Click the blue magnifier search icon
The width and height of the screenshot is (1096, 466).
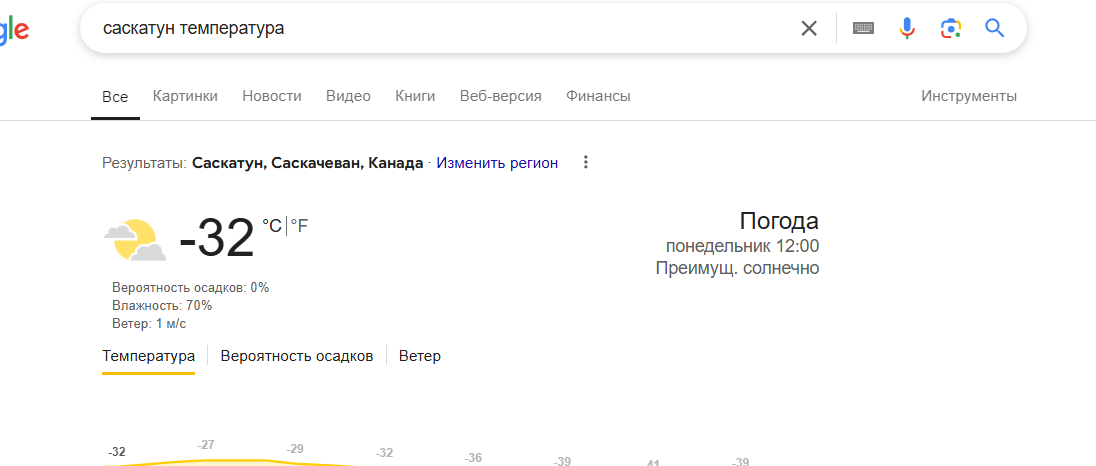click(994, 28)
